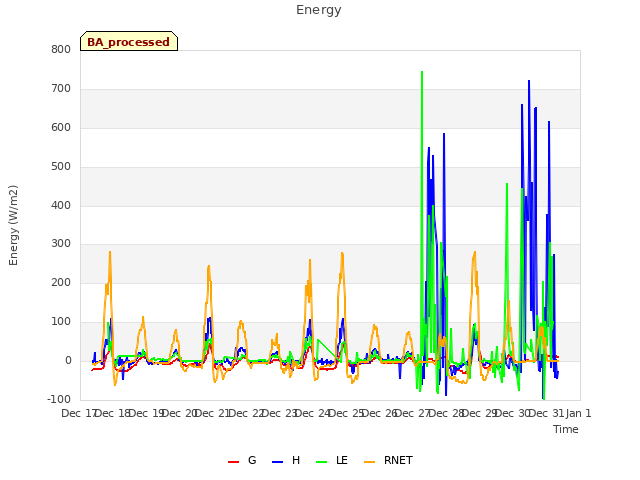Click the blue H legend swatch
Viewport: 640px width, 480px height.
coord(277,462)
